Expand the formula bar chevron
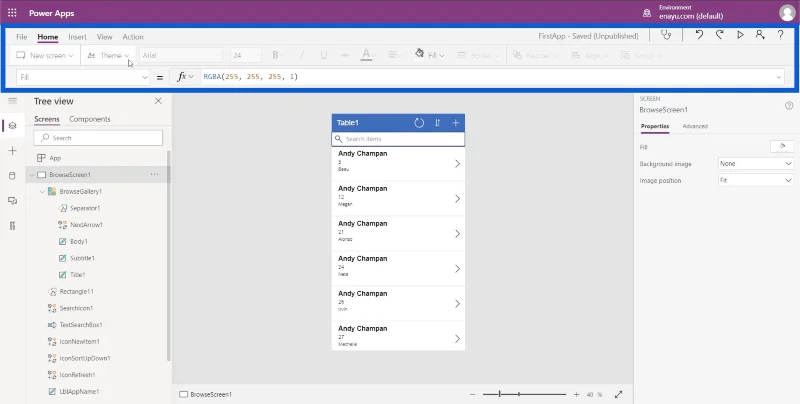 tap(778, 77)
